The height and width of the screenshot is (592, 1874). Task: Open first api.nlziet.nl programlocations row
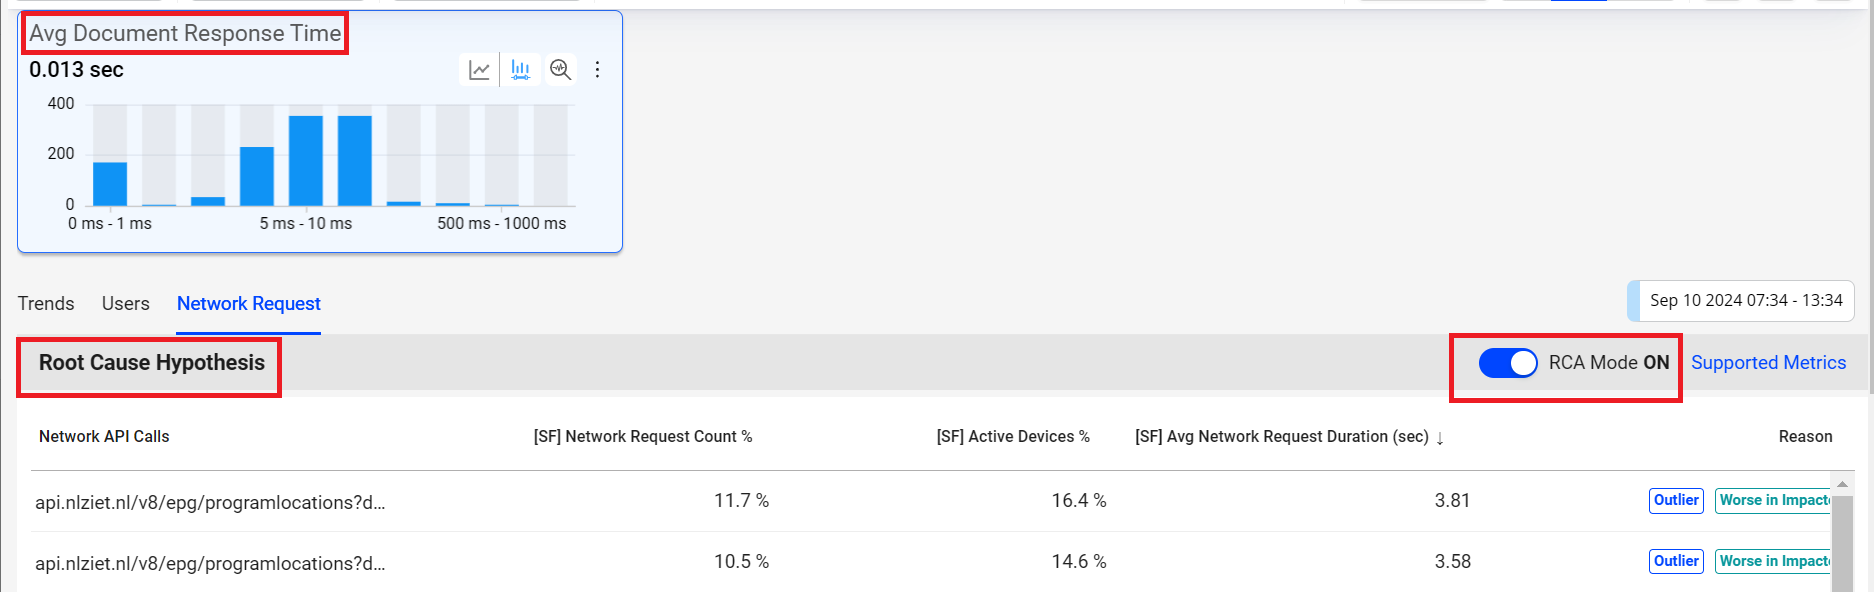[210, 503]
